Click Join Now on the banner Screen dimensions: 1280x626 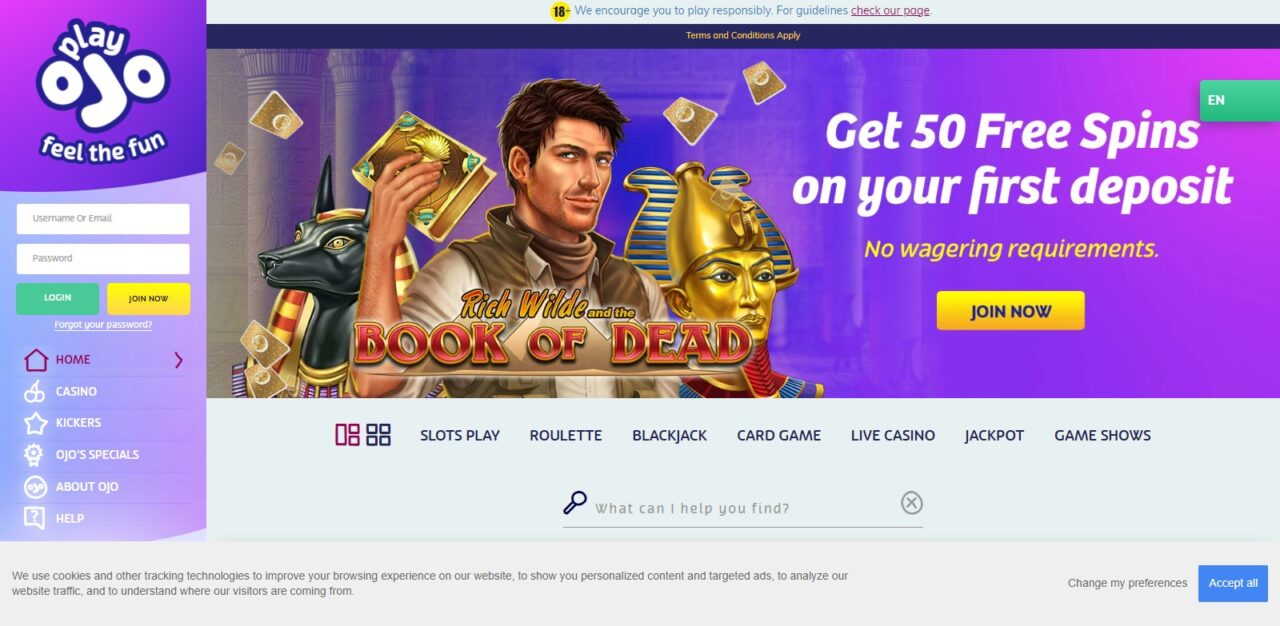(1010, 311)
